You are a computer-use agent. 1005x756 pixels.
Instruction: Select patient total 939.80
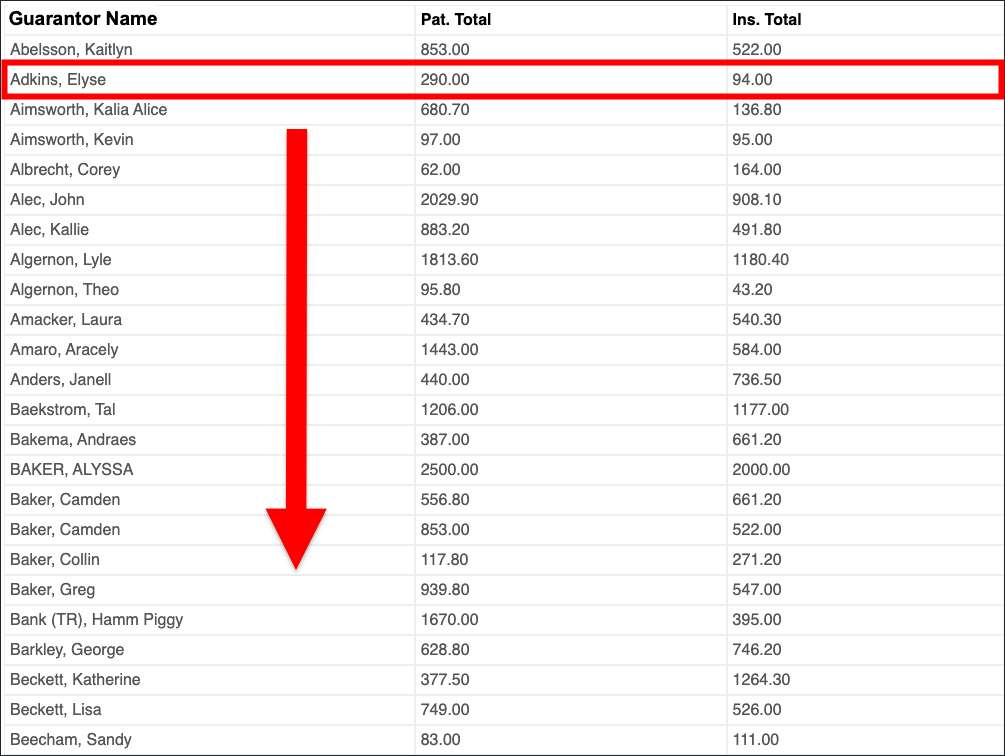coord(445,589)
